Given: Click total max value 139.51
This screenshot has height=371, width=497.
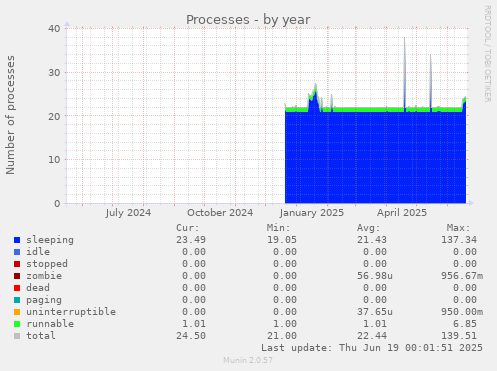Looking at the screenshot, I should click(459, 336).
